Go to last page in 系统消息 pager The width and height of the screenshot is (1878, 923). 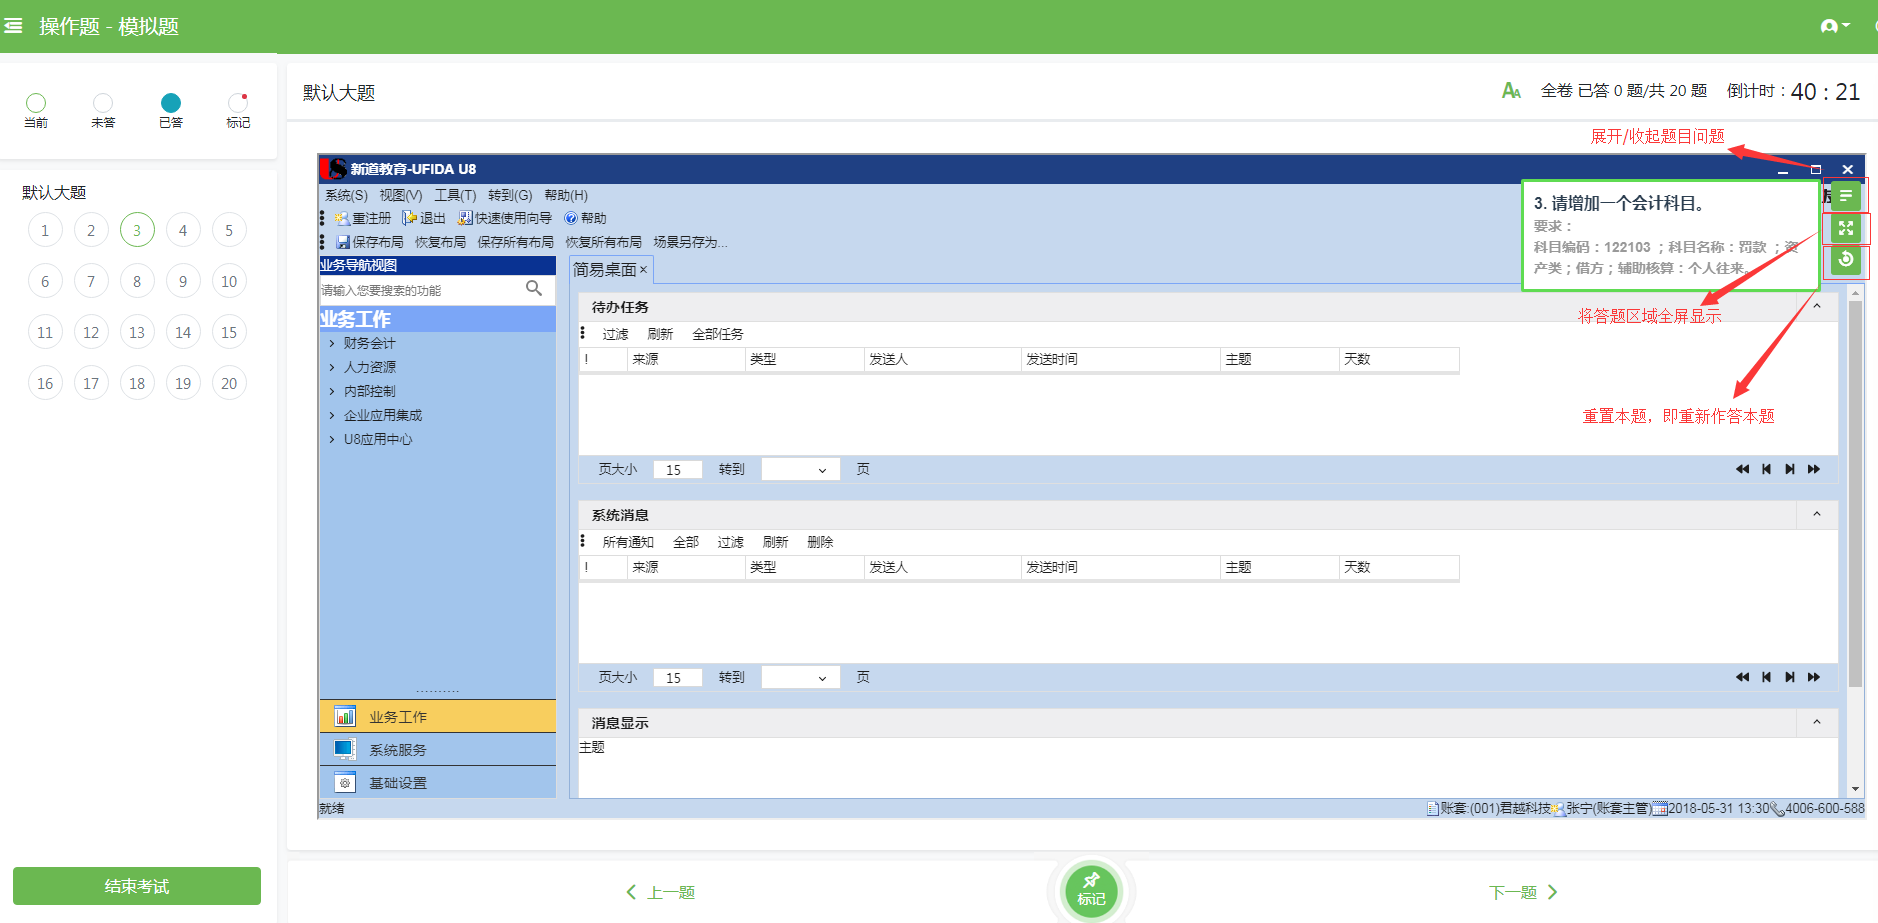[1814, 677]
